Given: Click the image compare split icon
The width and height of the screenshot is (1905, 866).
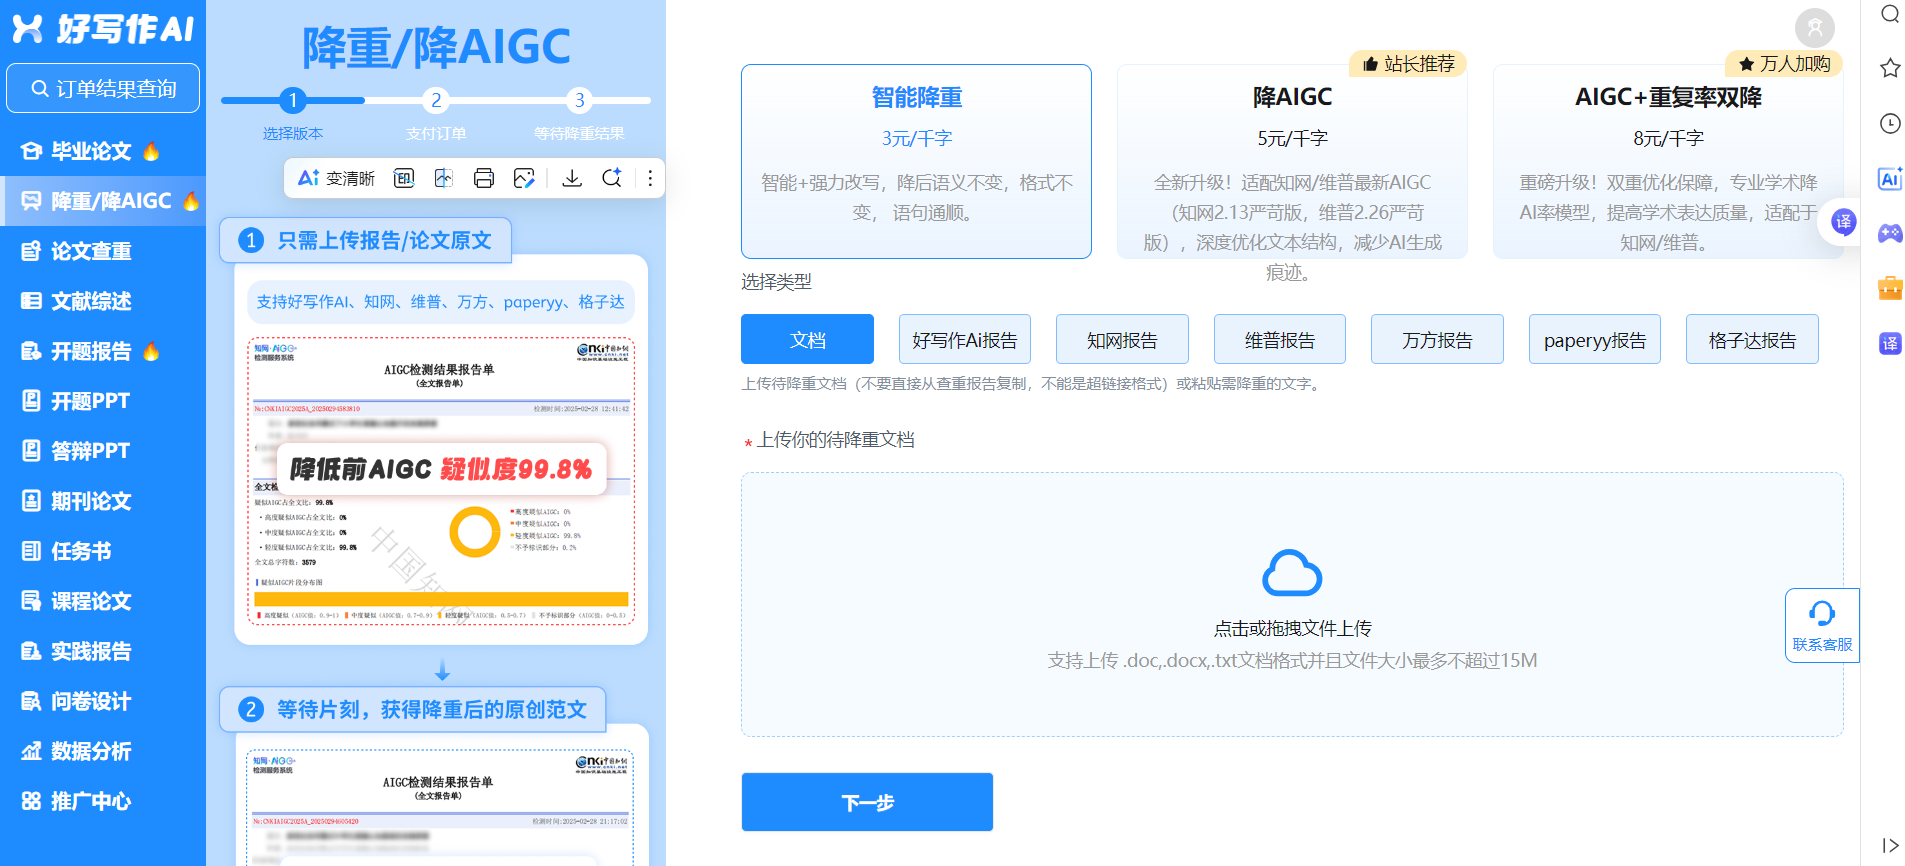Looking at the screenshot, I should point(444,178).
